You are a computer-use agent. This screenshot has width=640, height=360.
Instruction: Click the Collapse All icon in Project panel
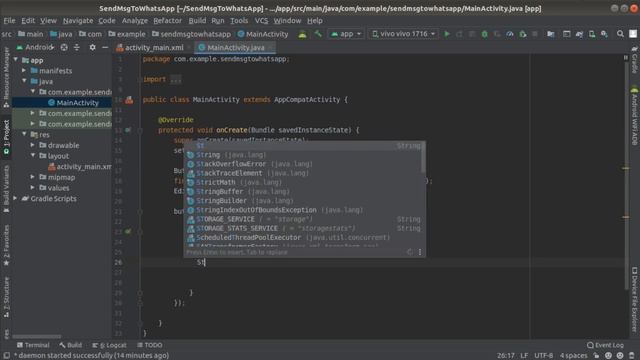pyautogui.click(x=77, y=47)
